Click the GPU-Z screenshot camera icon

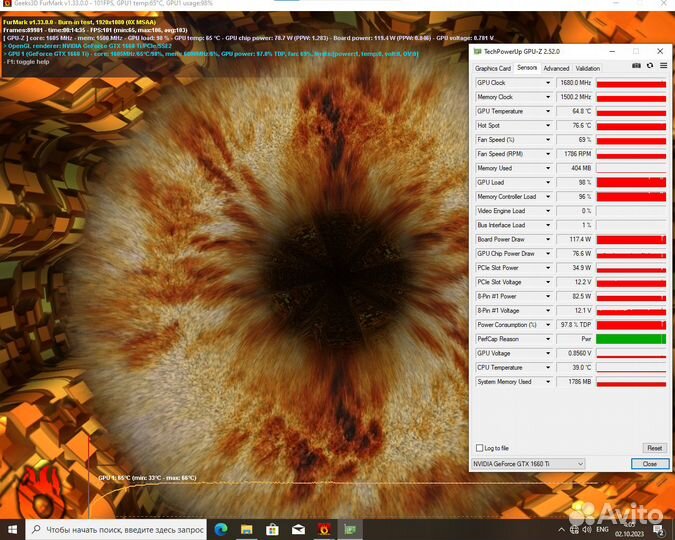636,65
